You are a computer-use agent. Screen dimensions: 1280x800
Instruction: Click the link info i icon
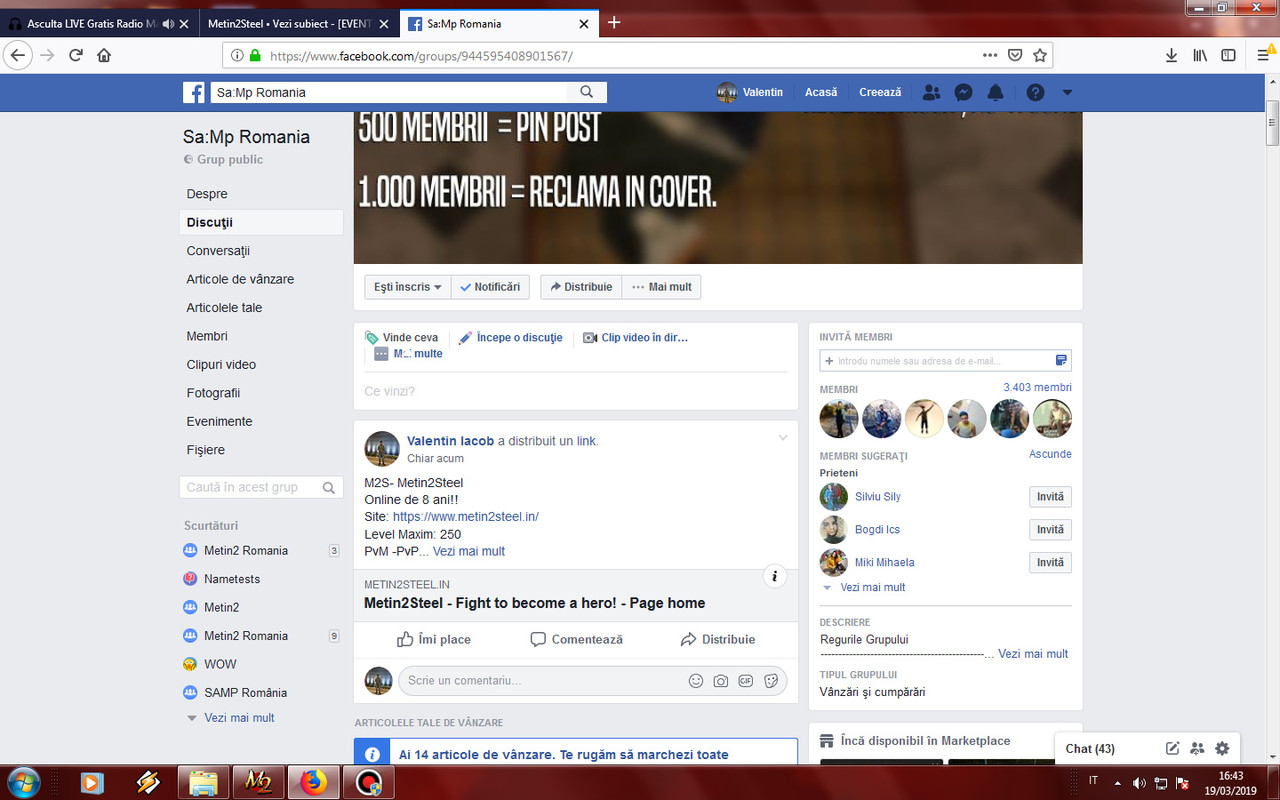click(x=774, y=576)
